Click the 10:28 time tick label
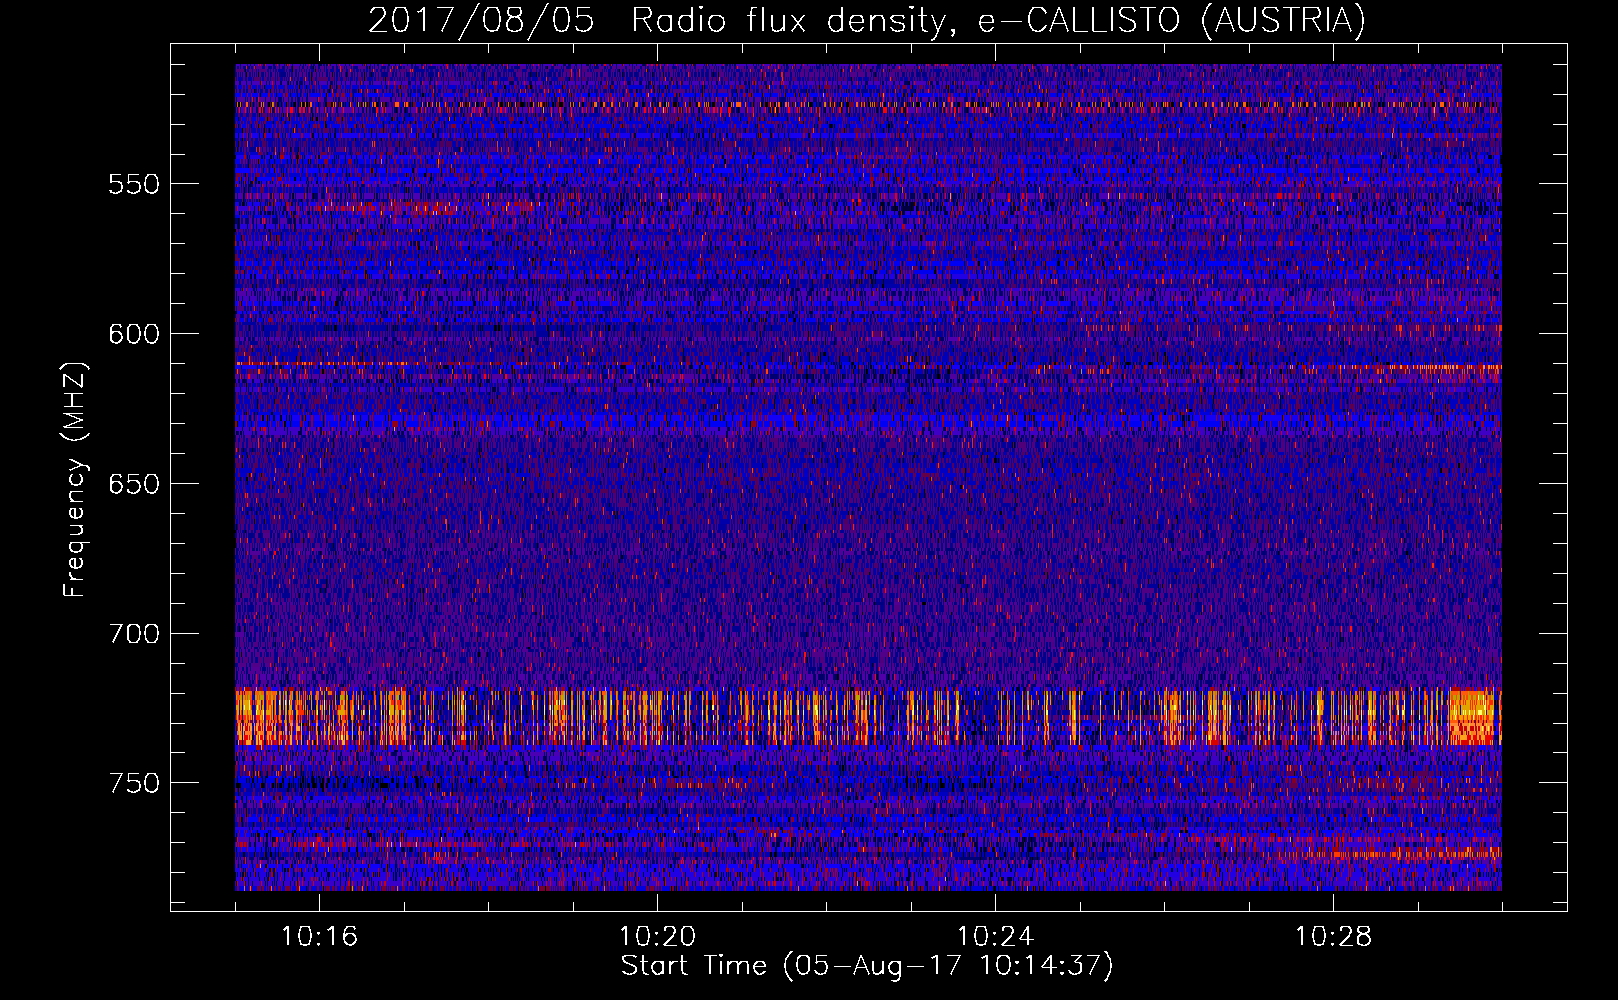This screenshot has width=1618, height=1000. [x=1333, y=937]
